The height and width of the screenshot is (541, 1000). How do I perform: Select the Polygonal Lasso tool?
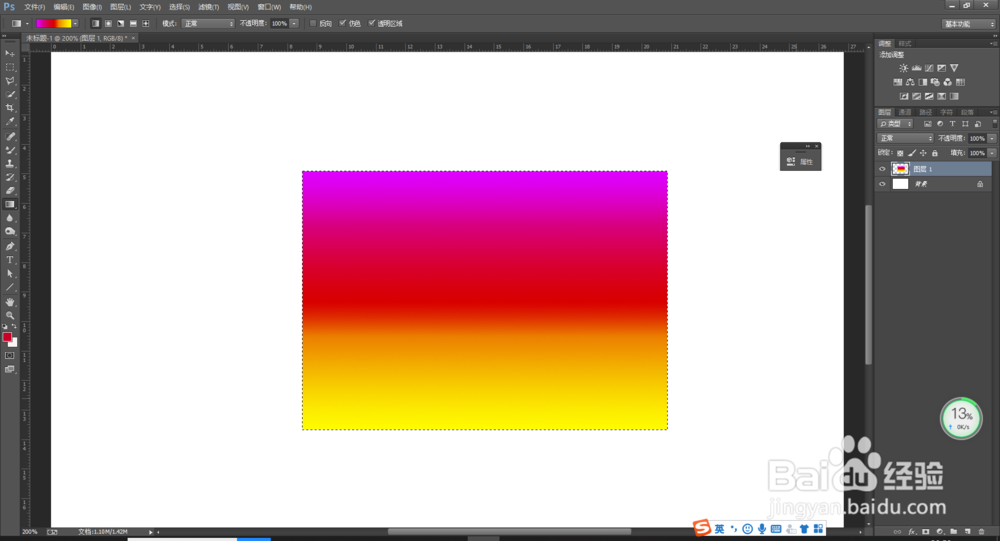point(10,80)
